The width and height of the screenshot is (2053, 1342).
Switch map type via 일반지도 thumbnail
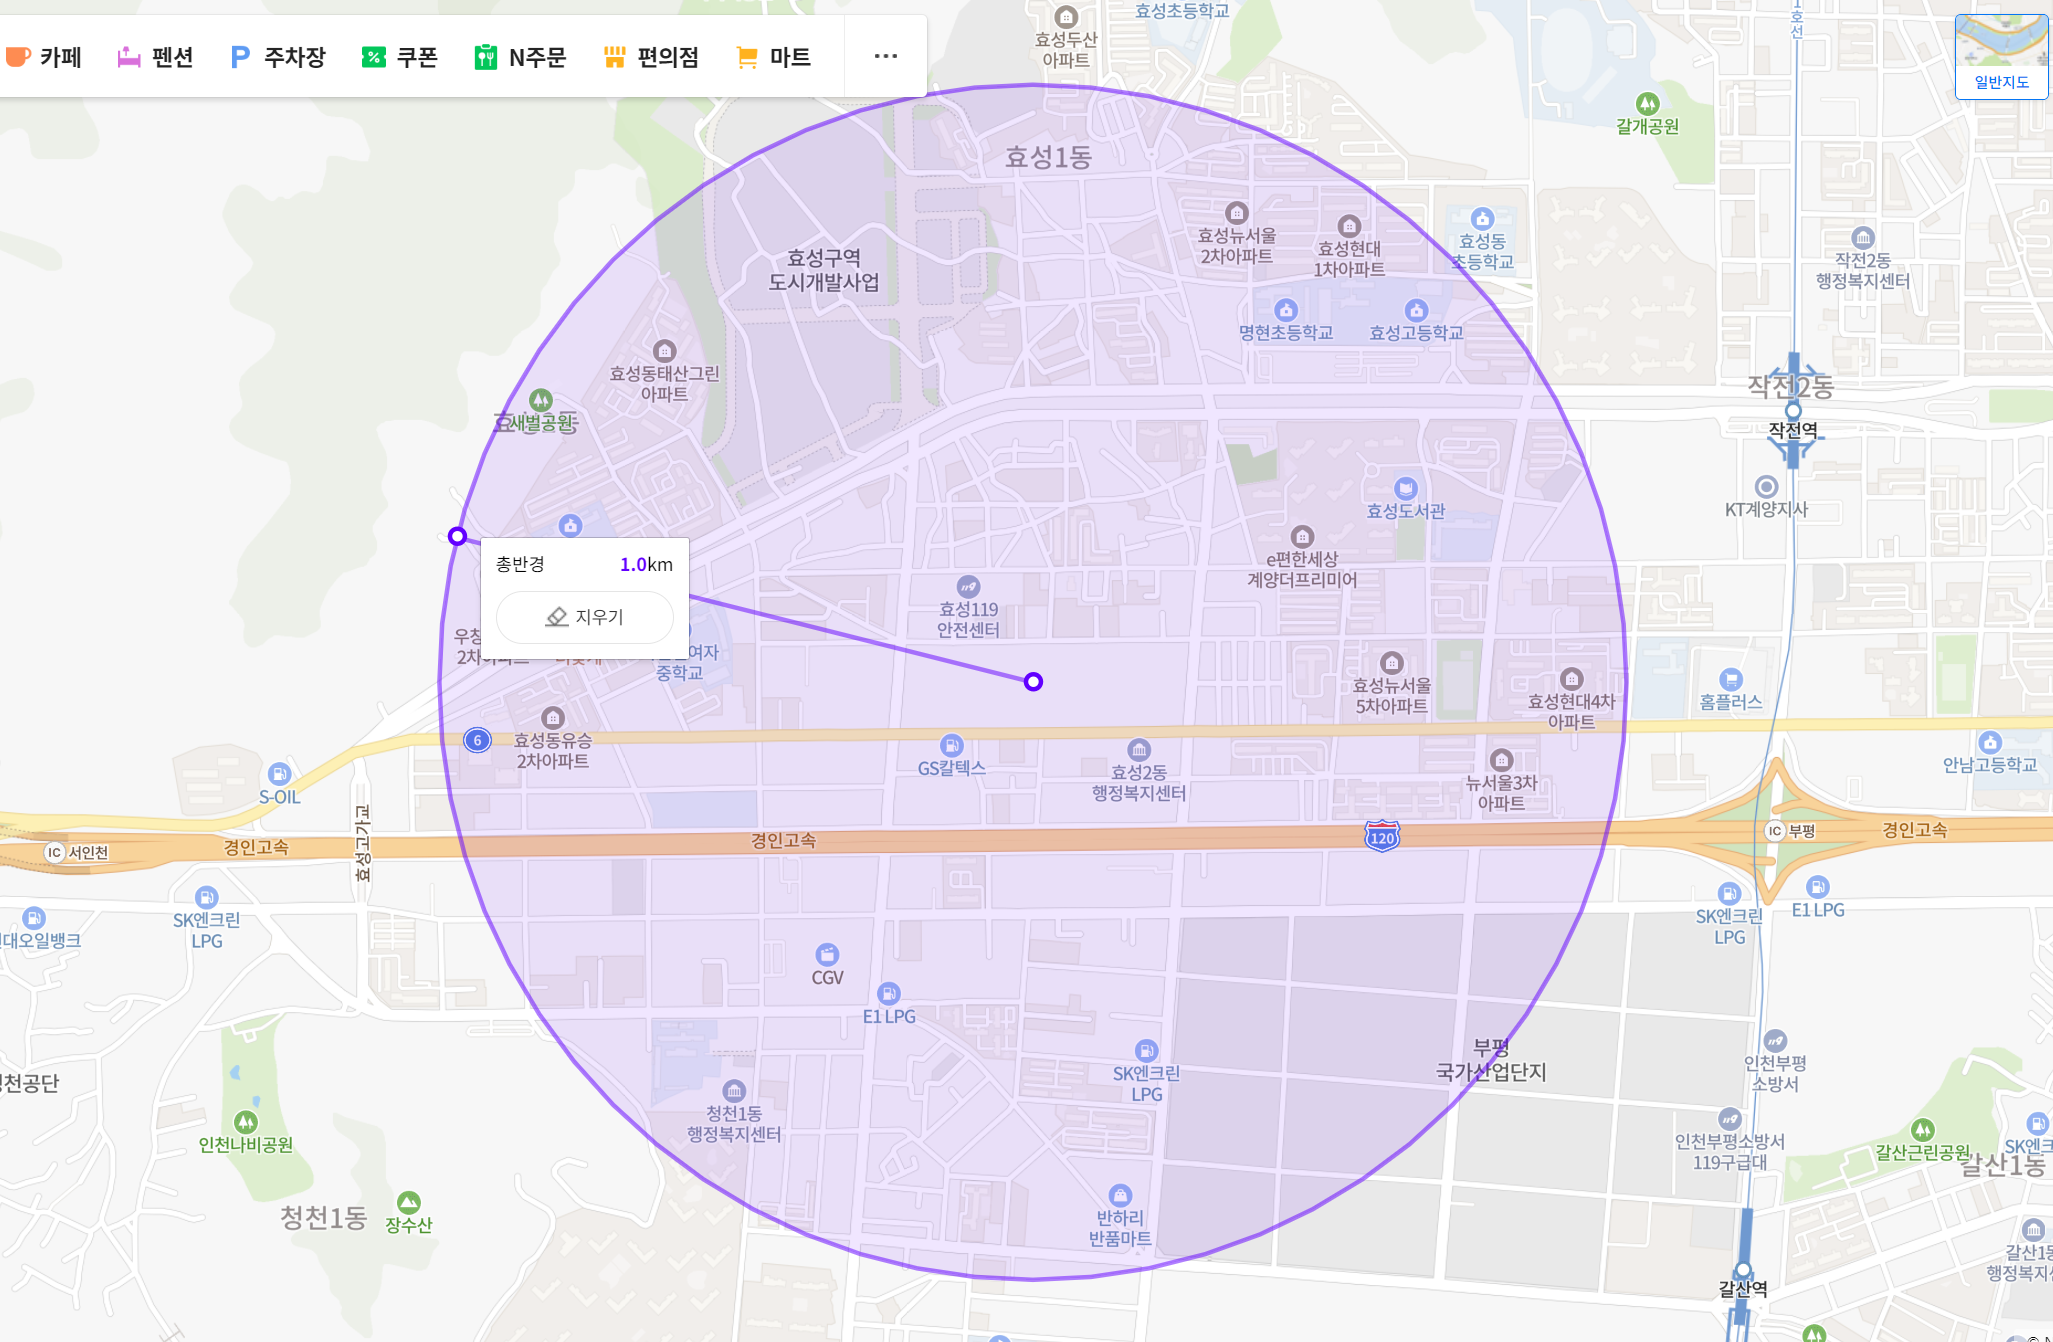(x=2001, y=56)
